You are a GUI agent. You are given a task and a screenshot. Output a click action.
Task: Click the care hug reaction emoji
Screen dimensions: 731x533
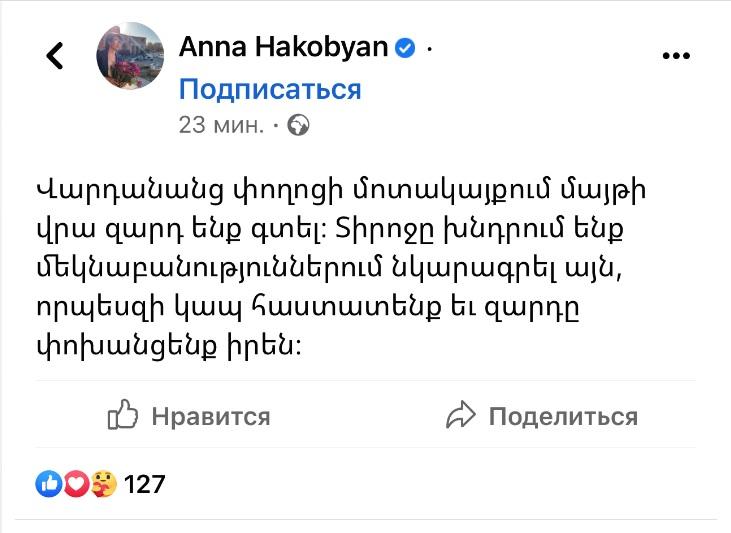(103, 485)
